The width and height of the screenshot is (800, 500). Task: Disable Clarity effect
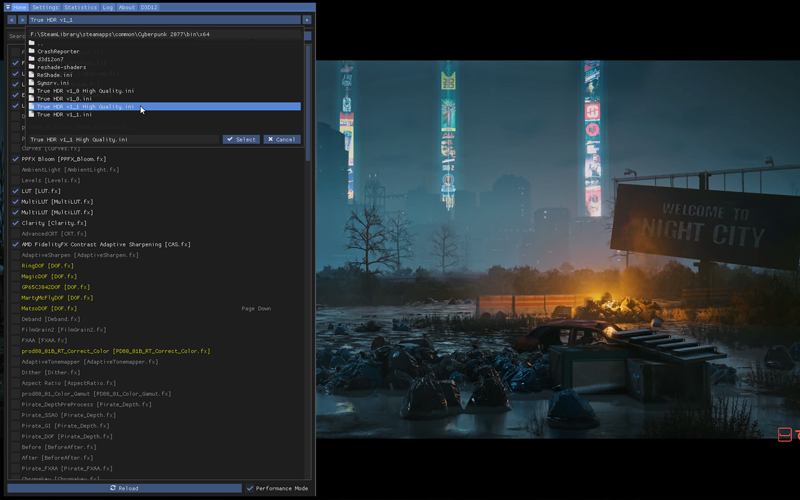click(15, 223)
